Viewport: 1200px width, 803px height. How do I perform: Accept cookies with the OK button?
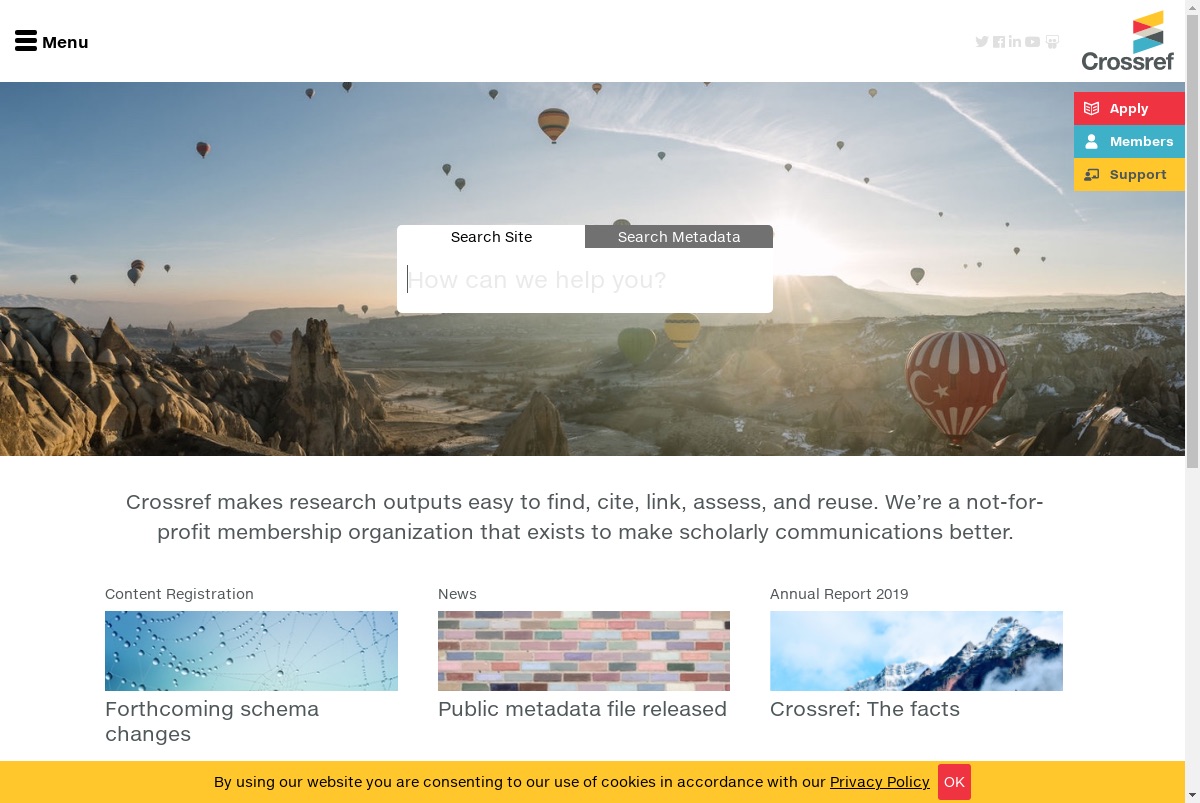pyautogui.click(x=954, y=782)
